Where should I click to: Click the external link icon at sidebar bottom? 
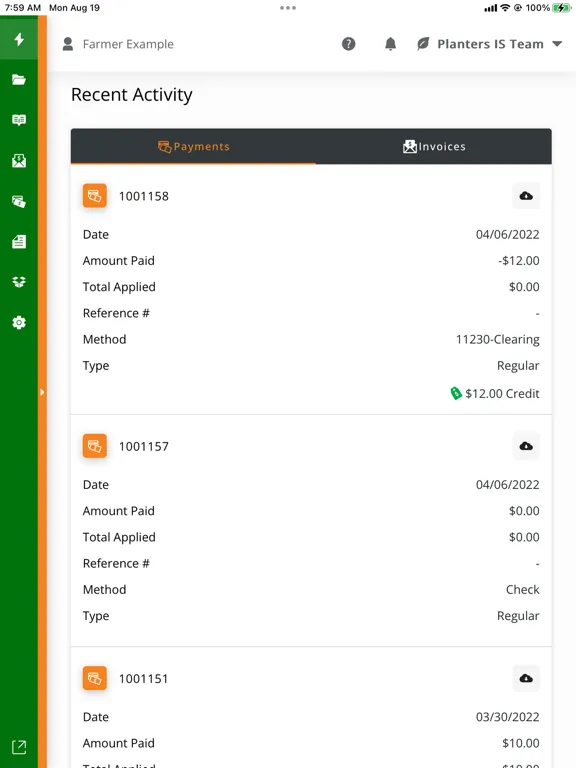(x=19, y=747)
